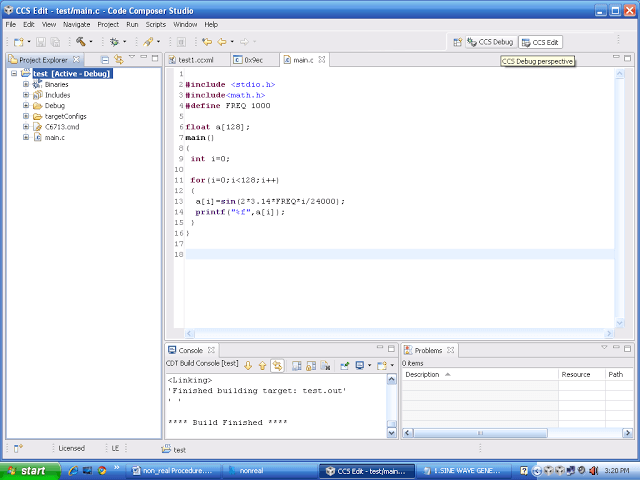Click the Windows start button
Viewport: 640px width, 480px height.
click(29, 471)
